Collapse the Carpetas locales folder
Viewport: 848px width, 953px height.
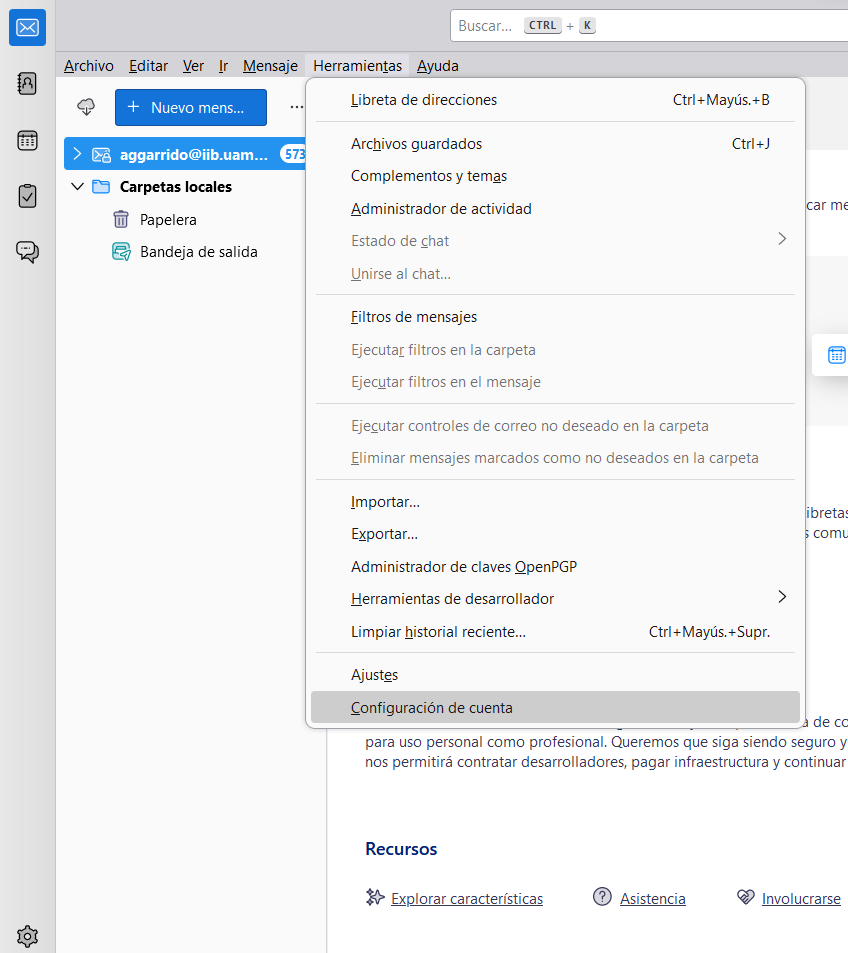(77, 187)
